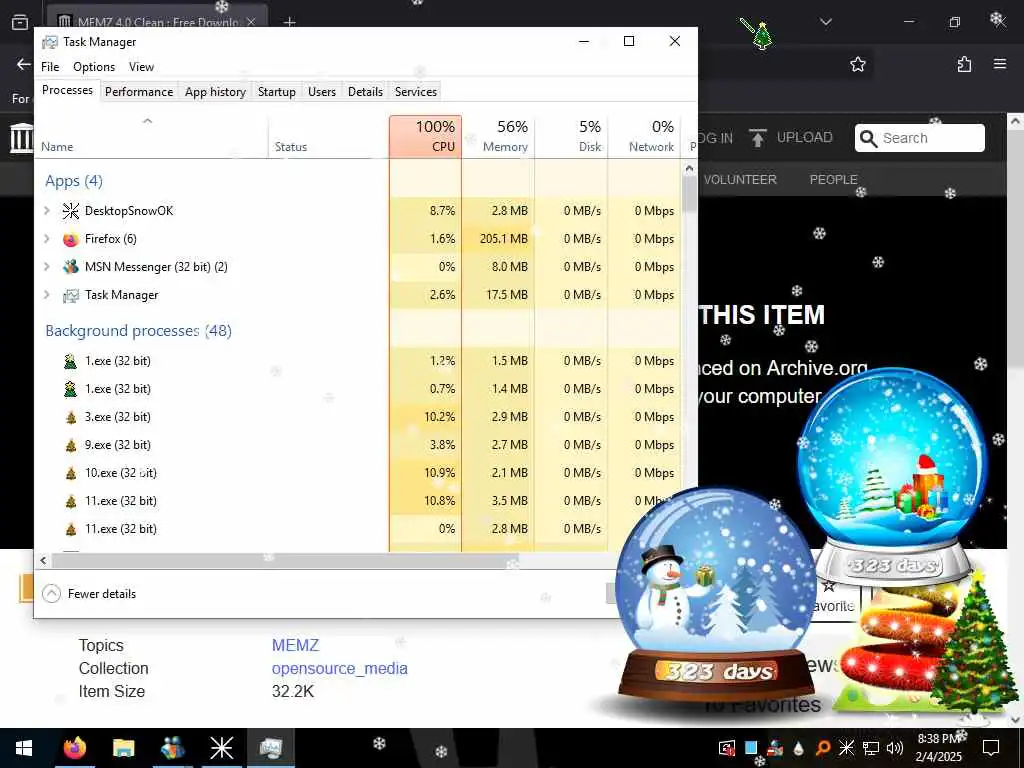Open Firefox from the taskbar
The width and height of the screenshot is (1024, 768).
click(x=74, y=748)
